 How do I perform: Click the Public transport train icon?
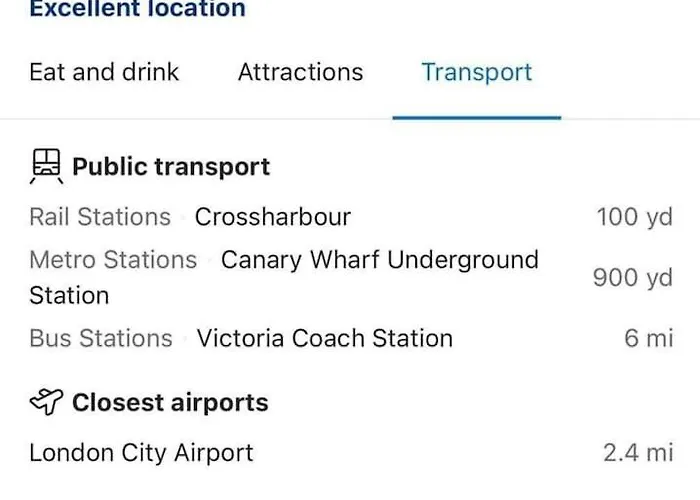(x=46, y=166)
